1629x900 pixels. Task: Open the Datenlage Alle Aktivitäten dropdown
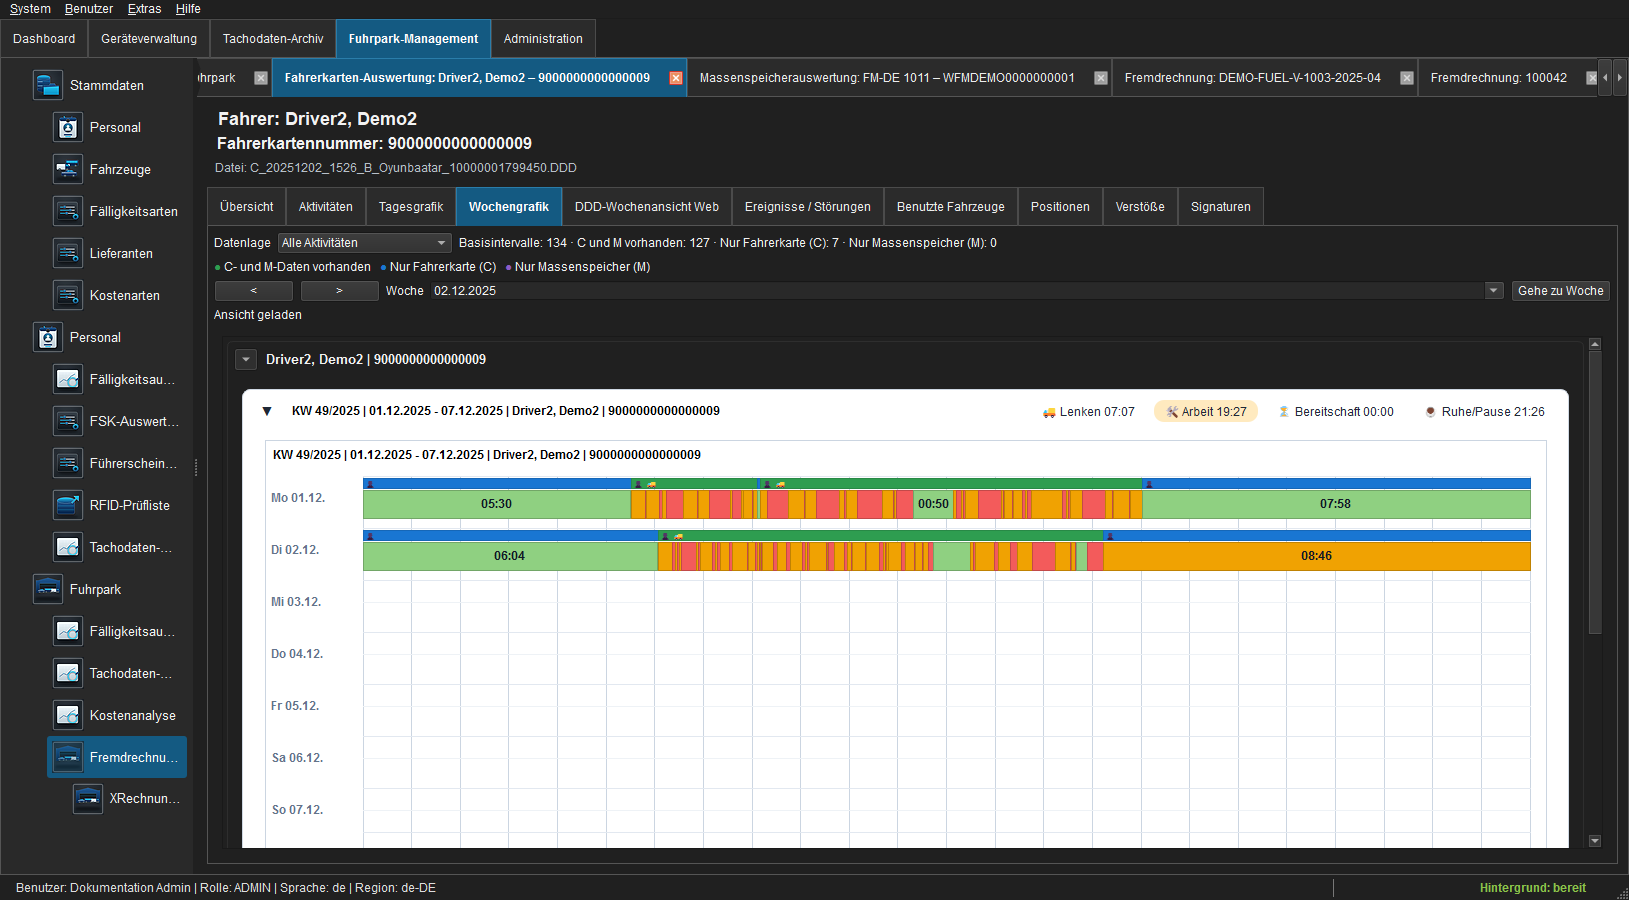[x=364, y=243]
